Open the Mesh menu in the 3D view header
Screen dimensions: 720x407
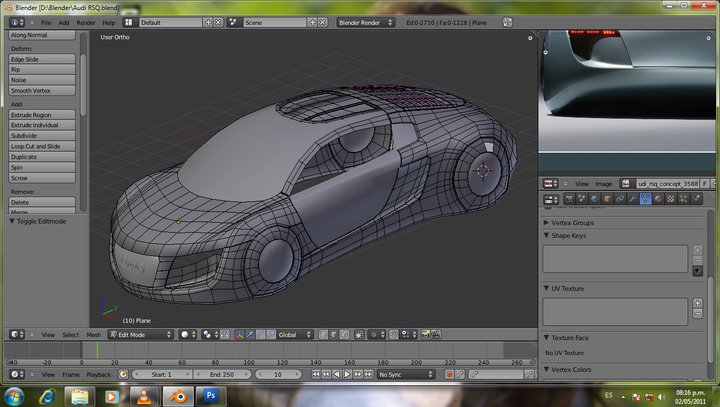click(94, 334)
